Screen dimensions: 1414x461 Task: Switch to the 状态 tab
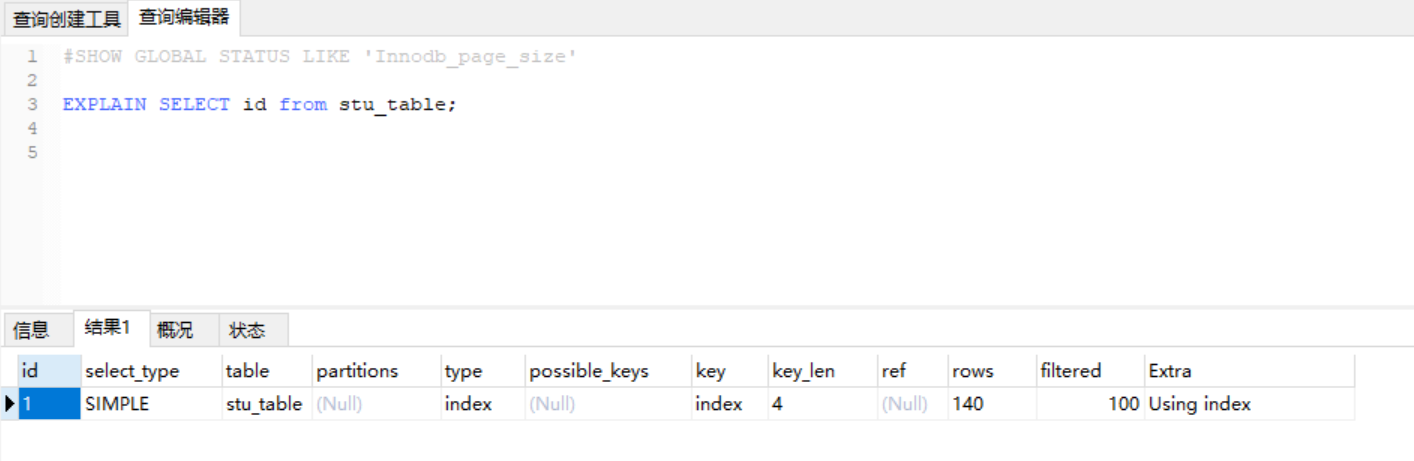[247, 330]
